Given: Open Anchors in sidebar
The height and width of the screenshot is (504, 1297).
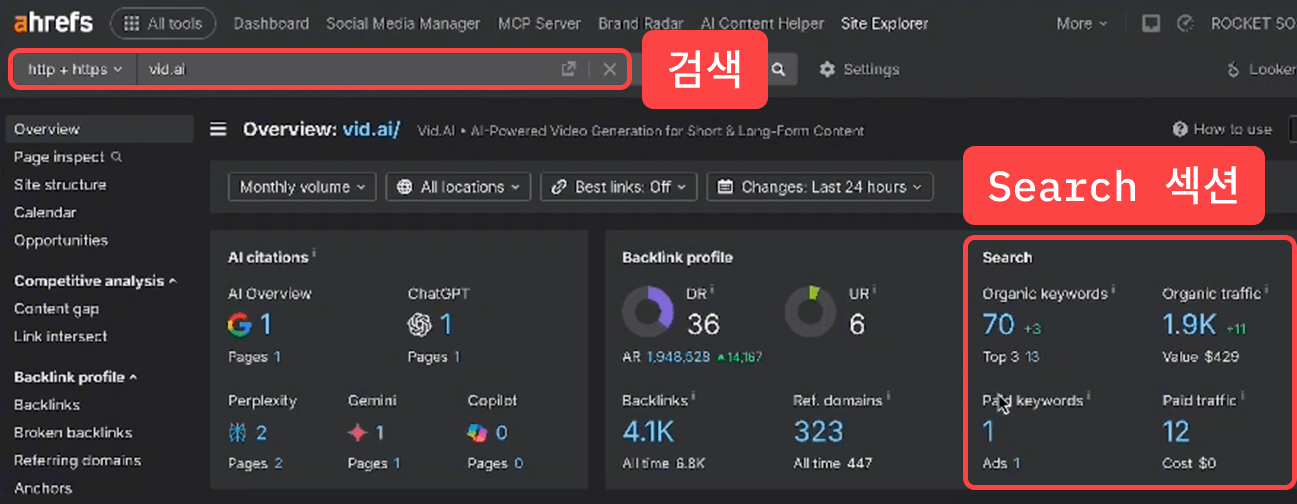Looking at the screenshot, I should [x=43, y=488].
